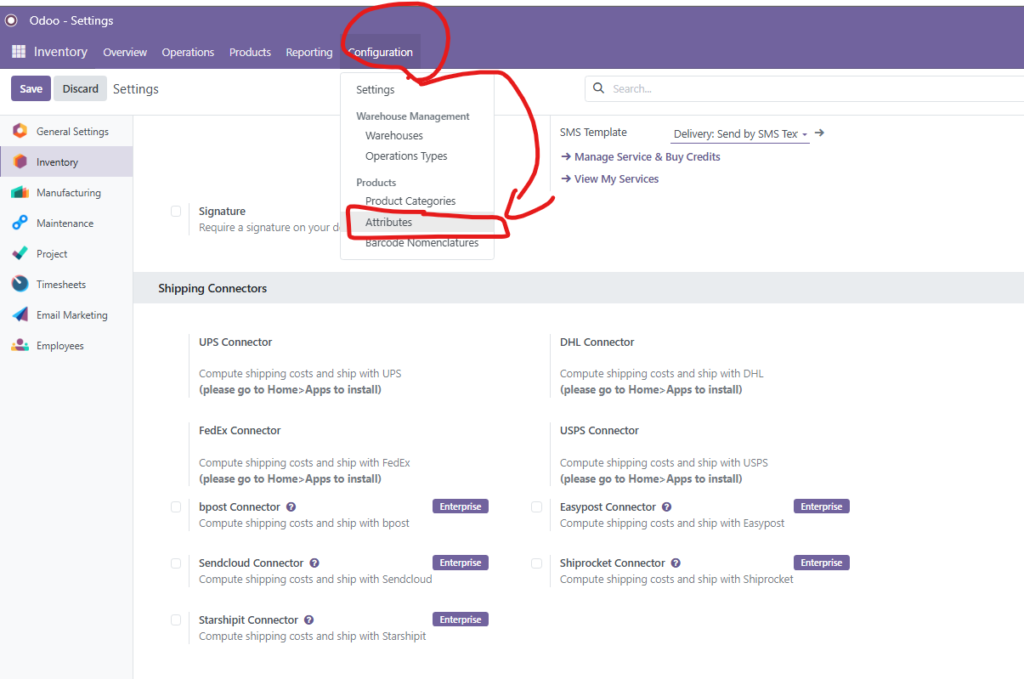The image size is (1024, 679).
Task: Click the Project checkmark sidebar icon
Action: [20, 254]
